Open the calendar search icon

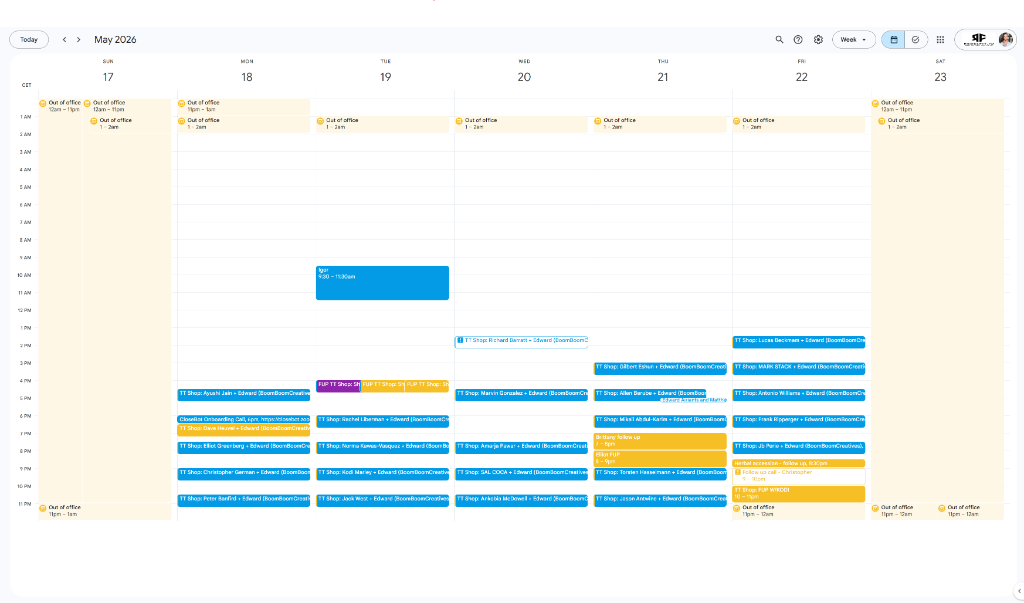779,40
